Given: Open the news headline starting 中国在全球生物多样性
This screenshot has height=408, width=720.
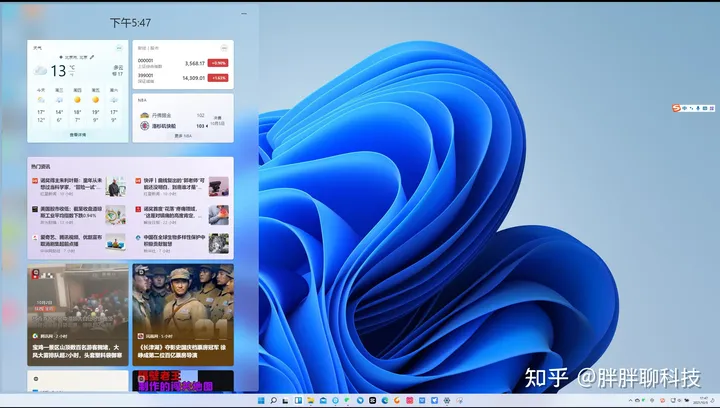Looking at the screenshot, I should point(174,240).
